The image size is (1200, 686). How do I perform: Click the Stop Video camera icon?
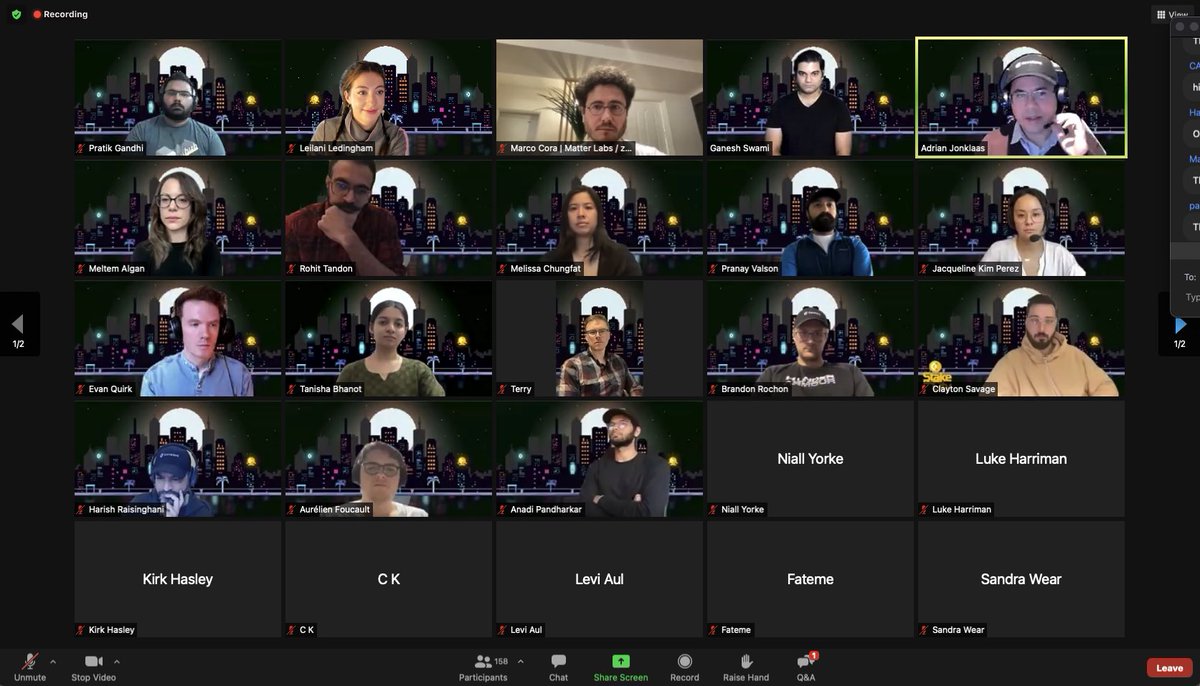[x=94, y=661]
